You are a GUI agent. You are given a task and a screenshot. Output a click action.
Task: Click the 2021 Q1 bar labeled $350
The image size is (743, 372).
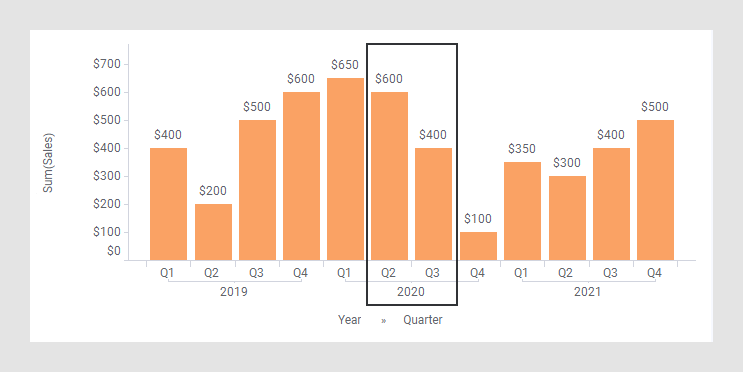point(523,211)
